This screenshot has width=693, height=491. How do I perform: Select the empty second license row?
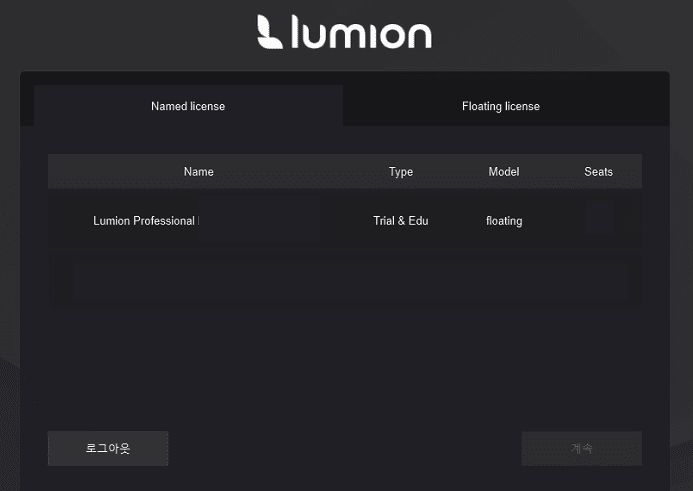click(345, 281)
